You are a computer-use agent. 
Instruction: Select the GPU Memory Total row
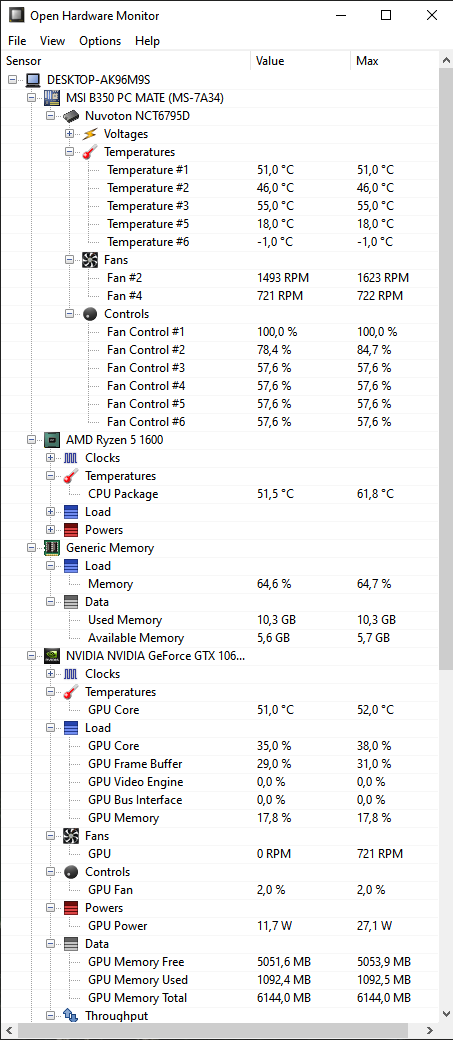[220, 998]
